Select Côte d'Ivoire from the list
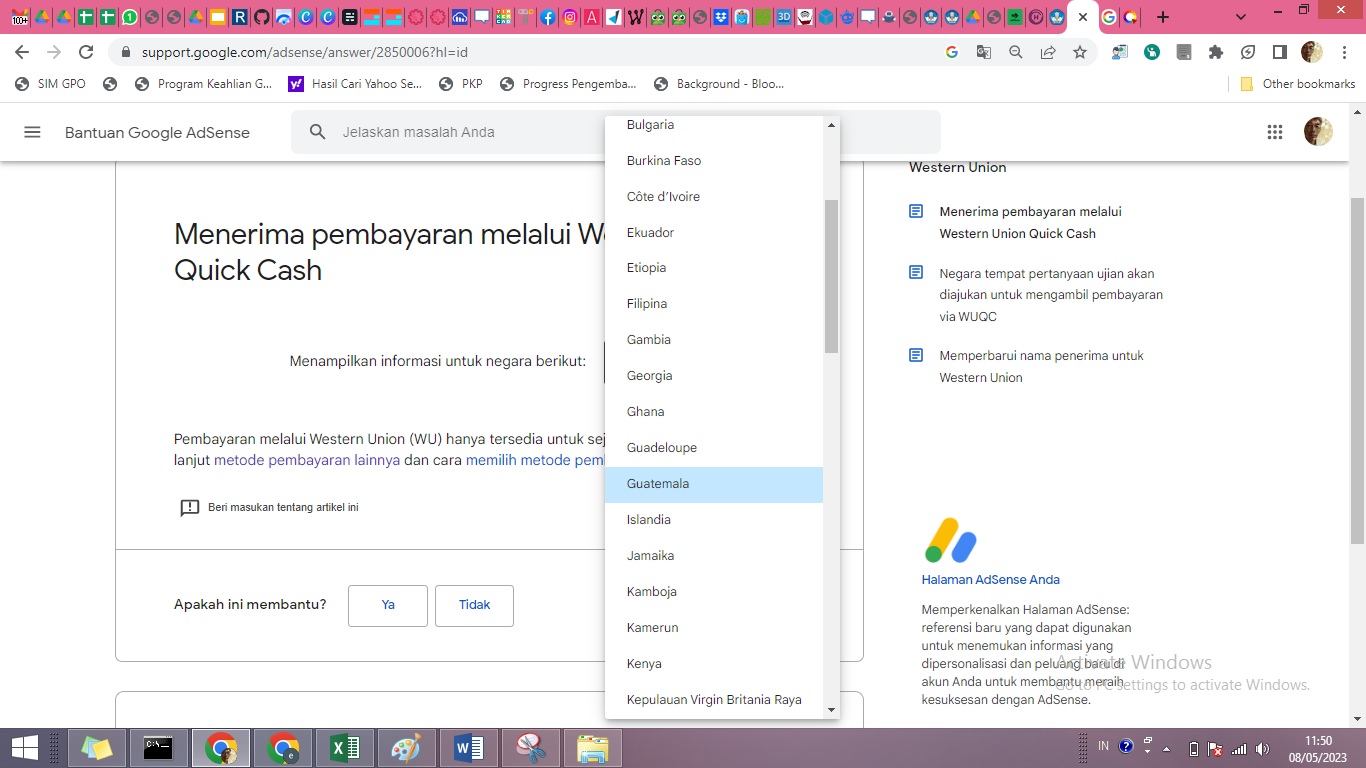Screen dimensions: 1366x768 pos(714,197)
